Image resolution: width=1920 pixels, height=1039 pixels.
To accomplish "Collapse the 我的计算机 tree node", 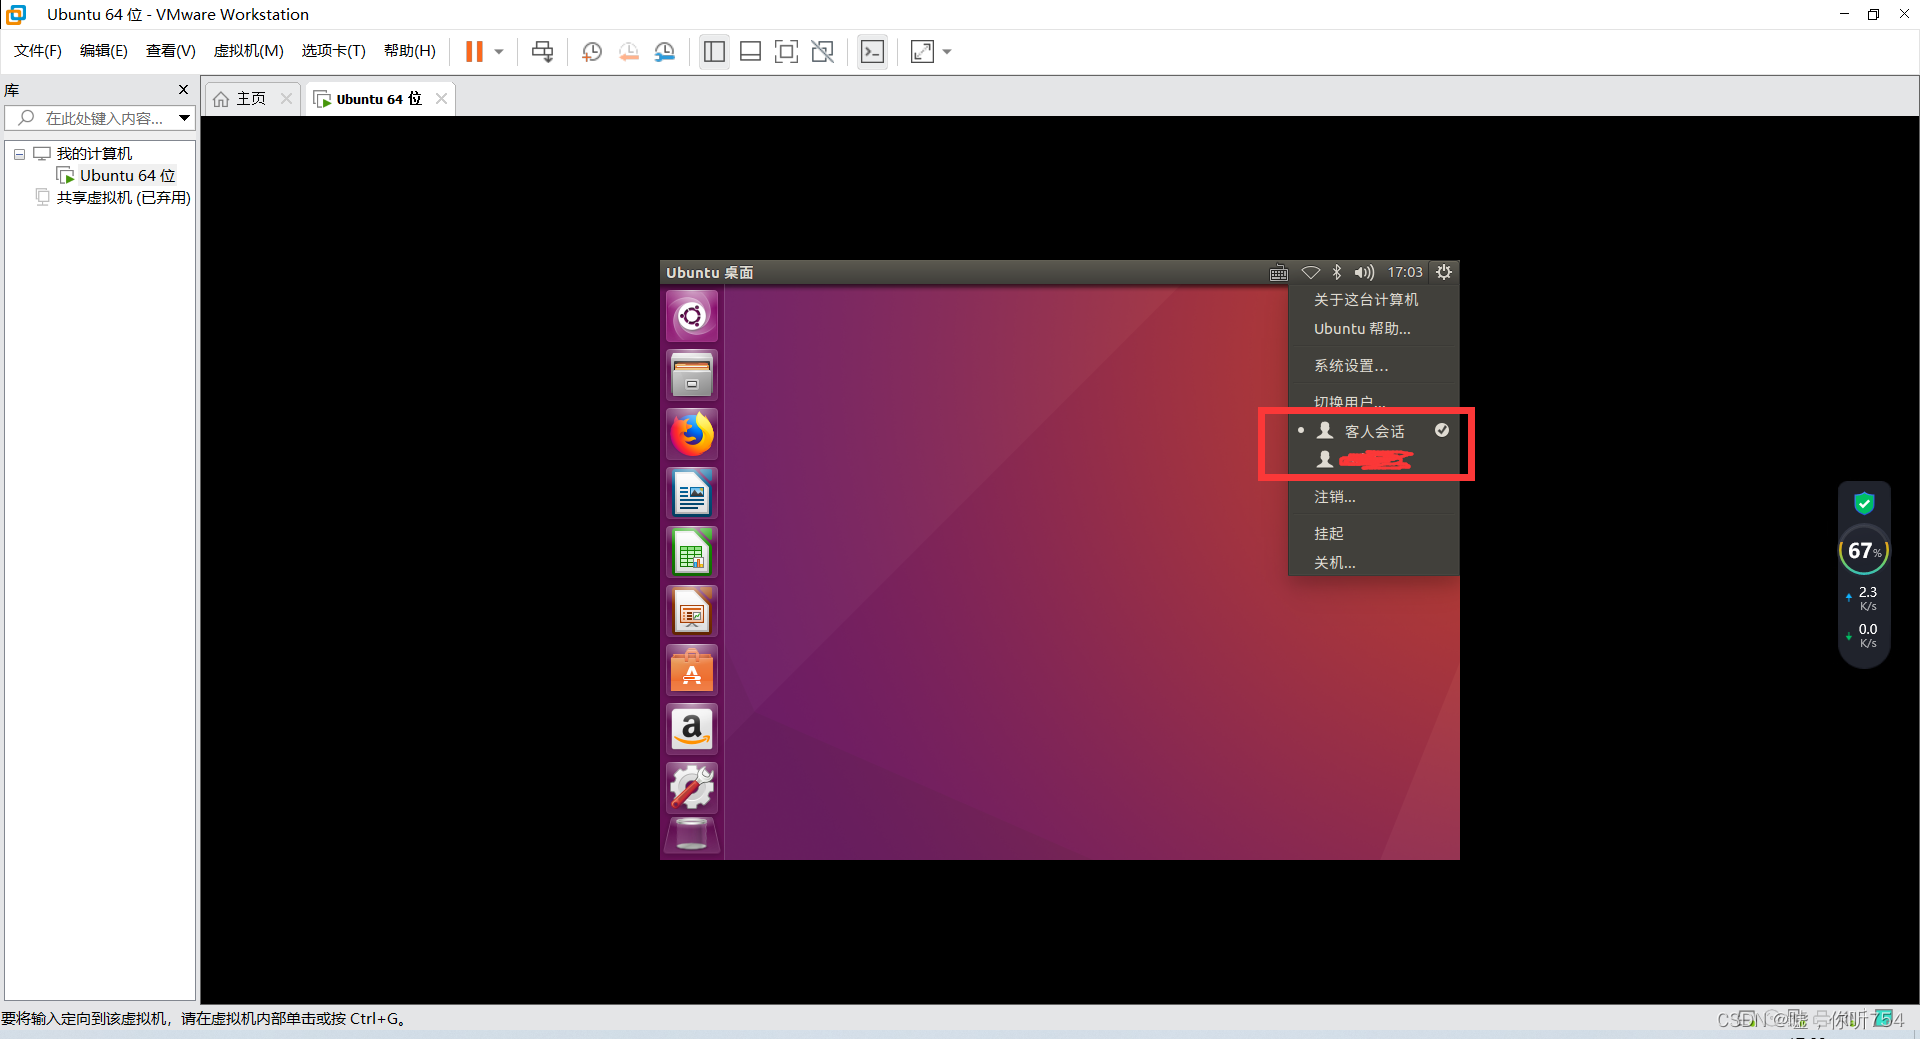I will click(x=19, y=154).
